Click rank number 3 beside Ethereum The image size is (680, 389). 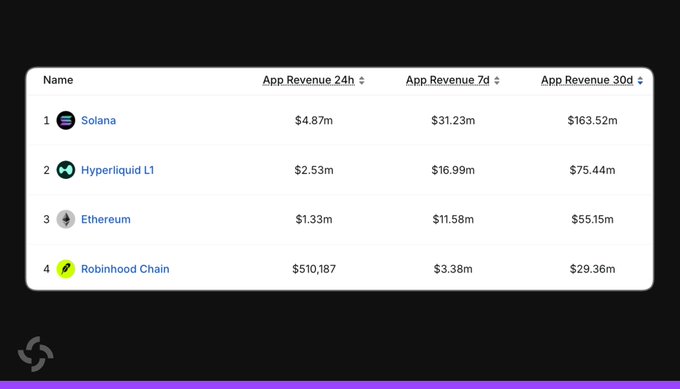tap(46, 219)
